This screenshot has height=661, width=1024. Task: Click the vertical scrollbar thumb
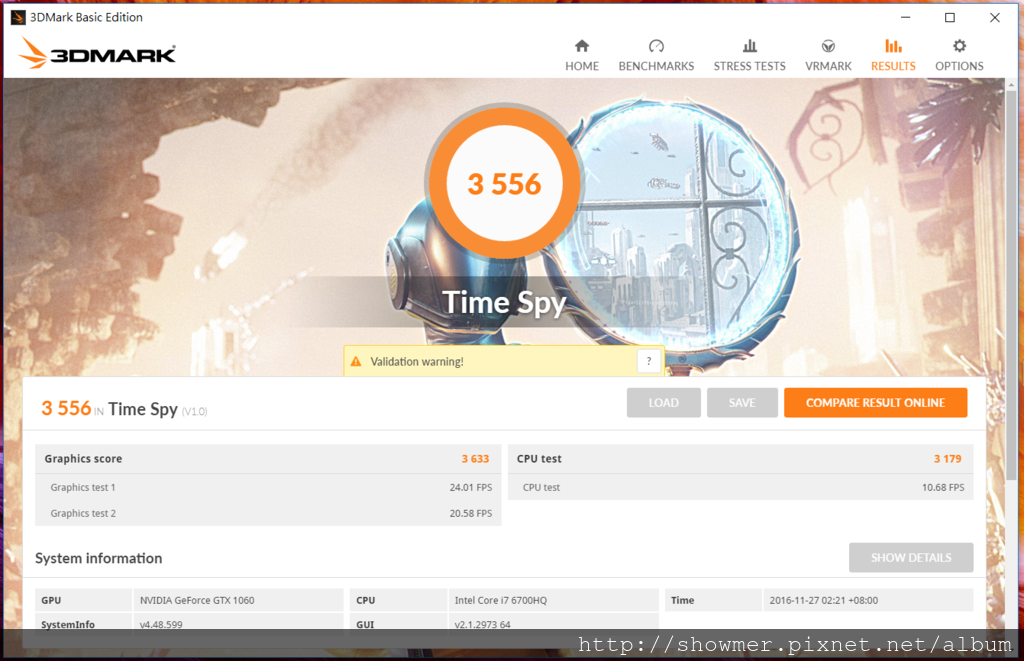pyautogui.click(x=1011, y=283)
